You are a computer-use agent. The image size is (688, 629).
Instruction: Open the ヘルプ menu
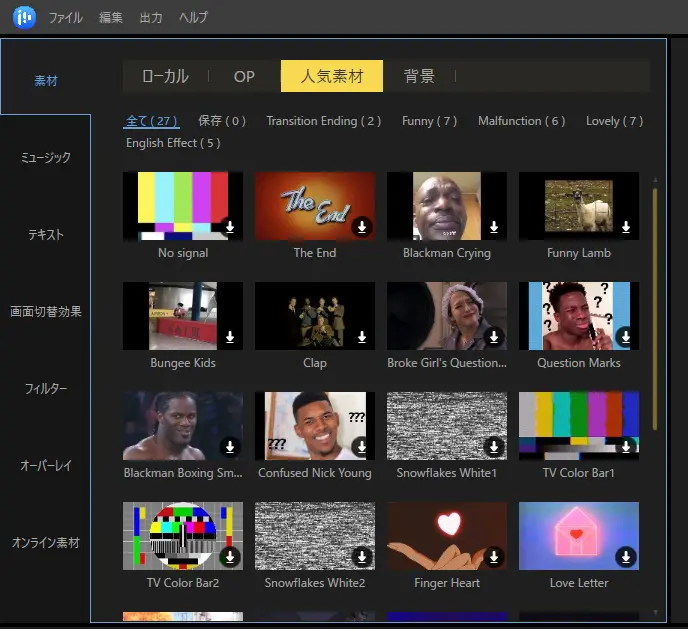click(194, 18)
